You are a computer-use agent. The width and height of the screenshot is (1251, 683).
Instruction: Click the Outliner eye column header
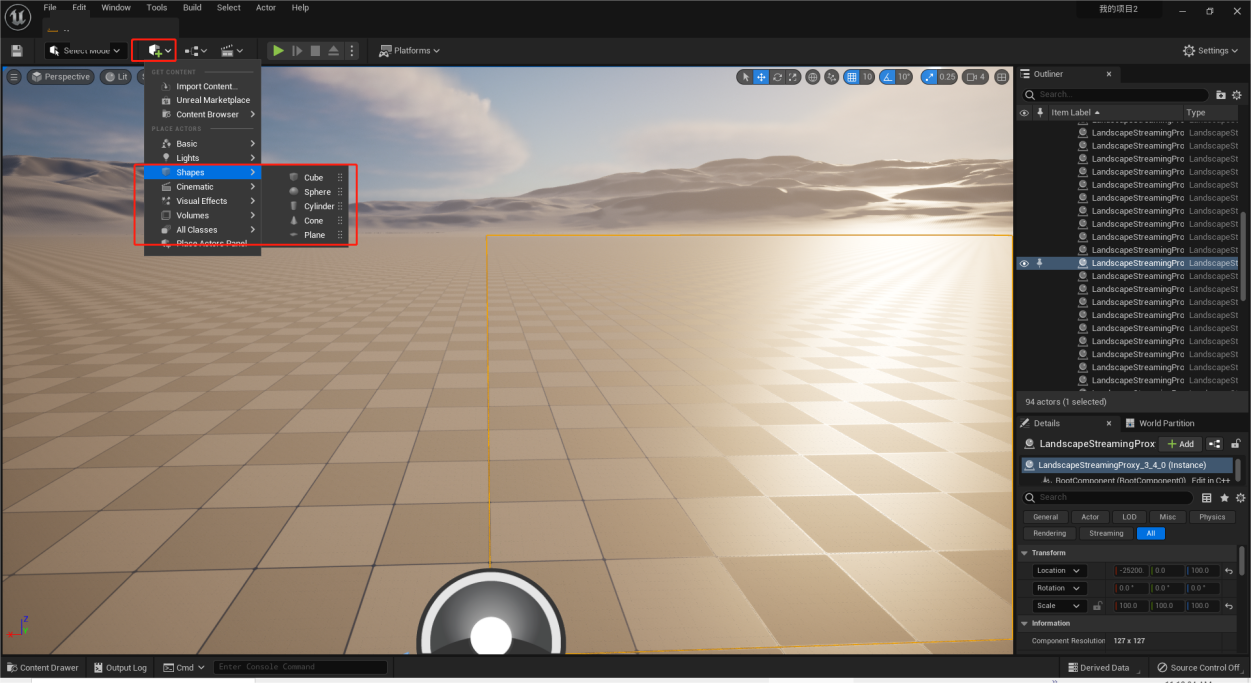click(1024, 113)
